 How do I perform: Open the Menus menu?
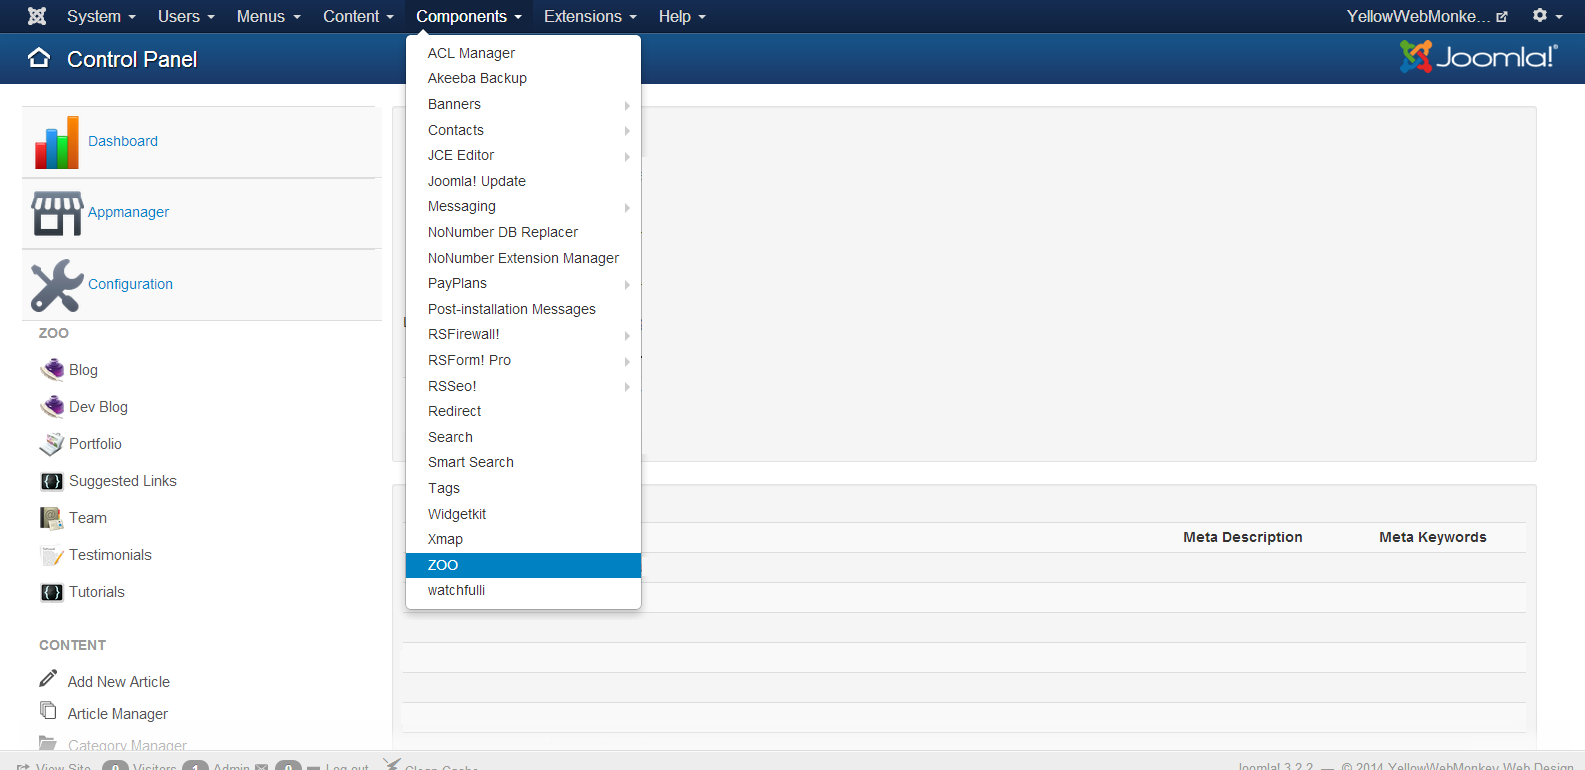[x=268, y=16]
